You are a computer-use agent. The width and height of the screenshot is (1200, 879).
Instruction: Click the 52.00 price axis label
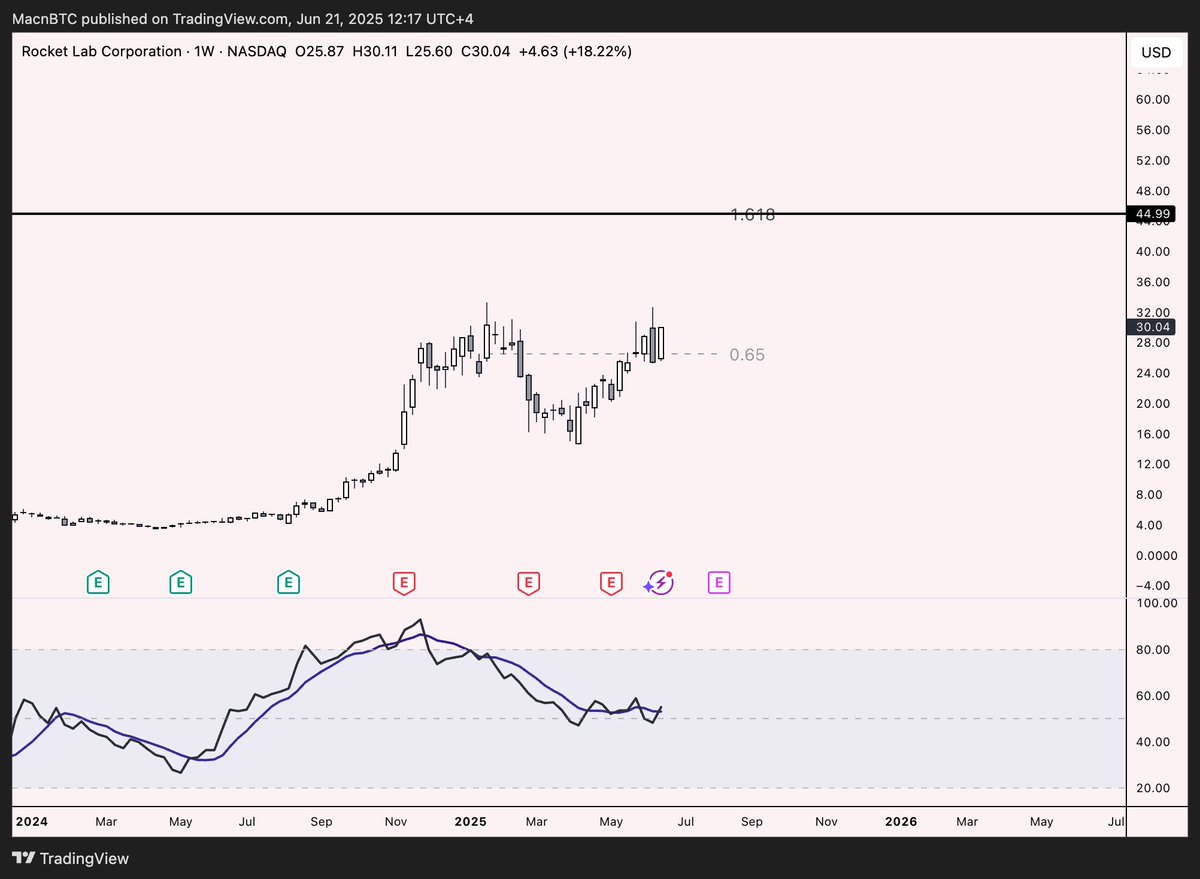tap(1153, 160)
